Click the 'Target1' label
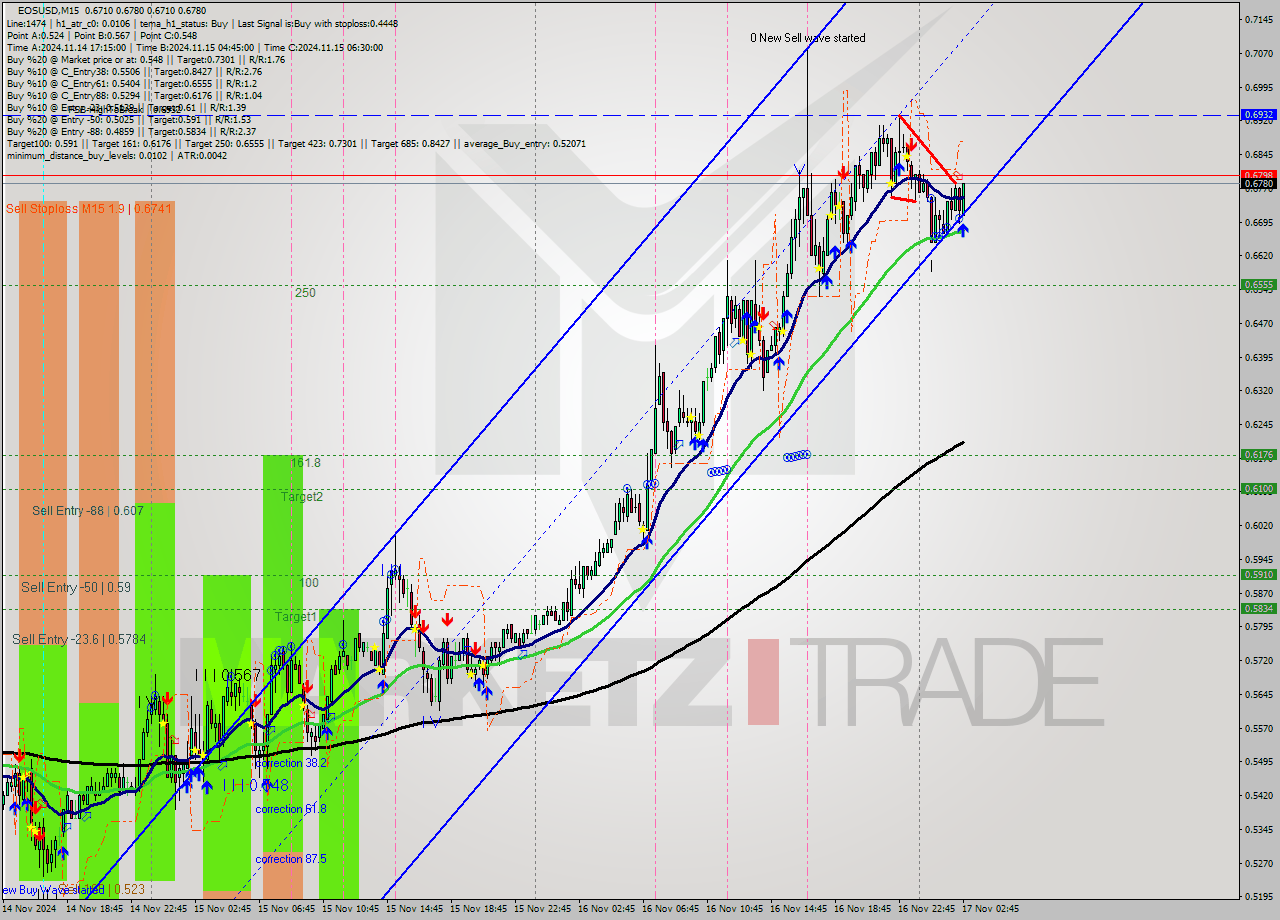The image size is (1280, 920). (x=296, y=617)
